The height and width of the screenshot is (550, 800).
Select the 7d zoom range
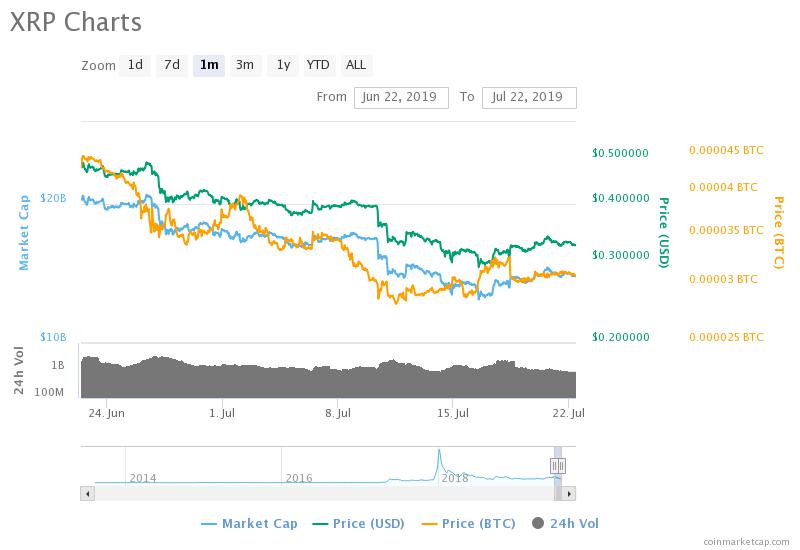click(172, 65)
